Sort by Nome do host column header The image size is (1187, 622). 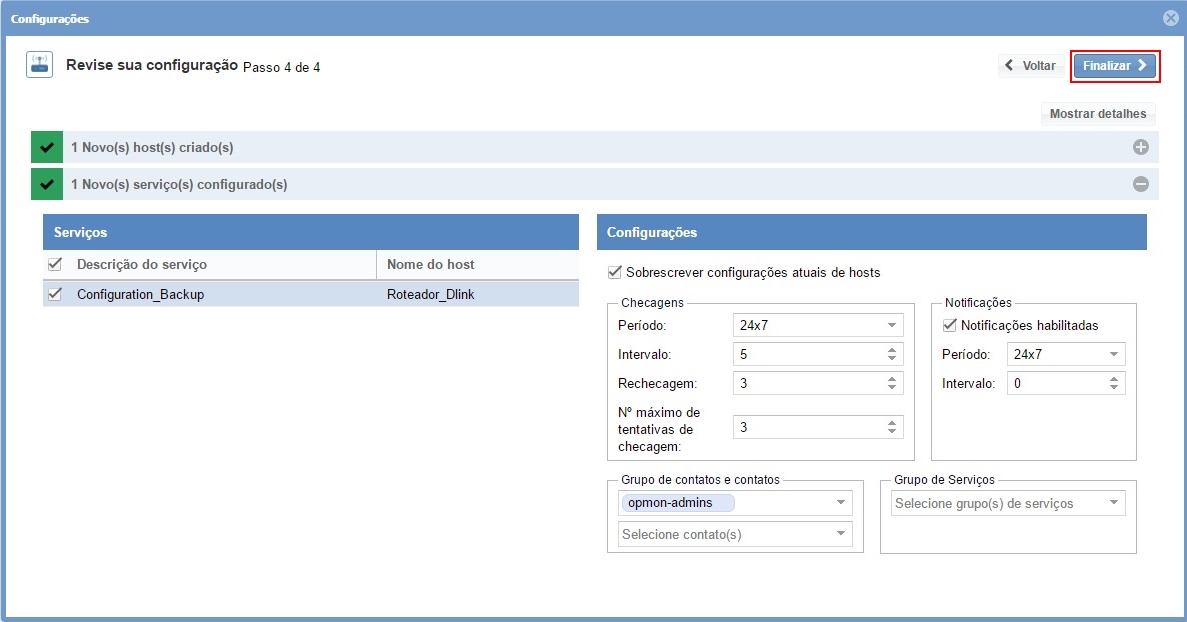[430, 264]
